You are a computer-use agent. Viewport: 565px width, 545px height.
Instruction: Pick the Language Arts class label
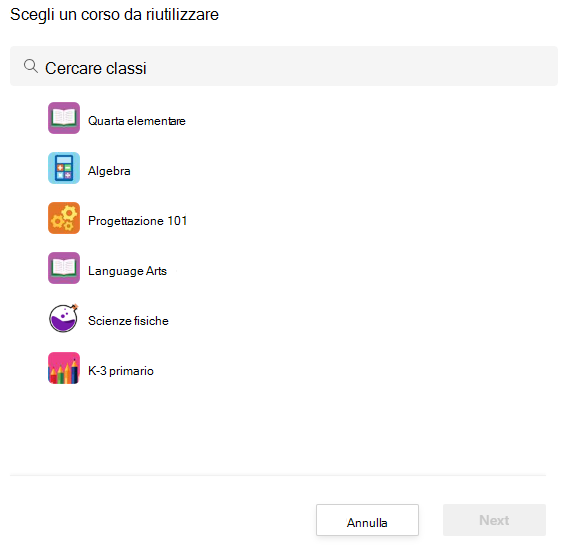click(128, 271)
